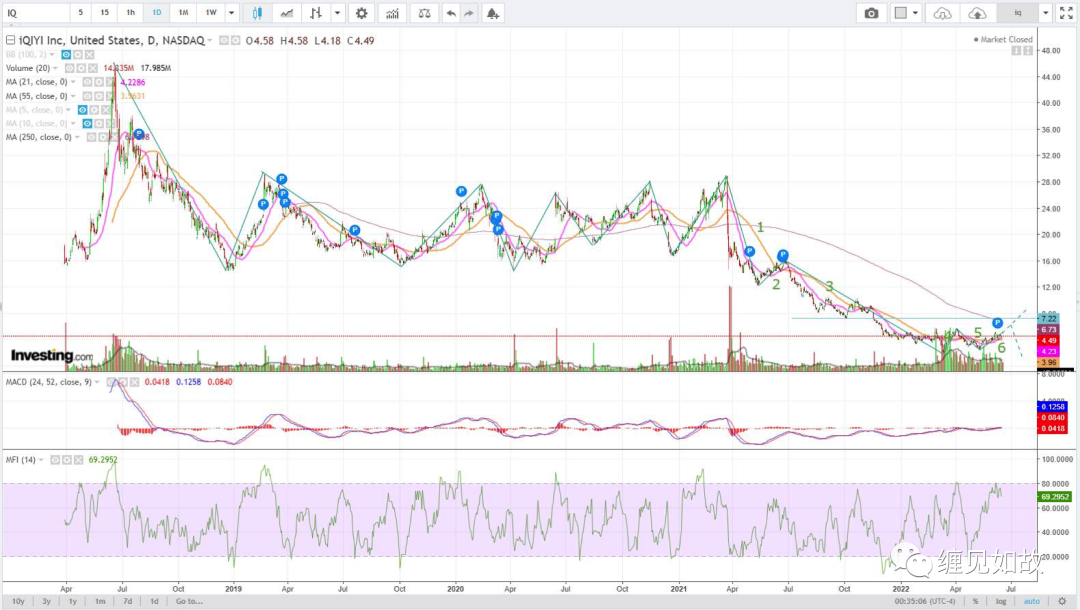Select the 1M interval

pyautogui.click(x=183, y=13)
